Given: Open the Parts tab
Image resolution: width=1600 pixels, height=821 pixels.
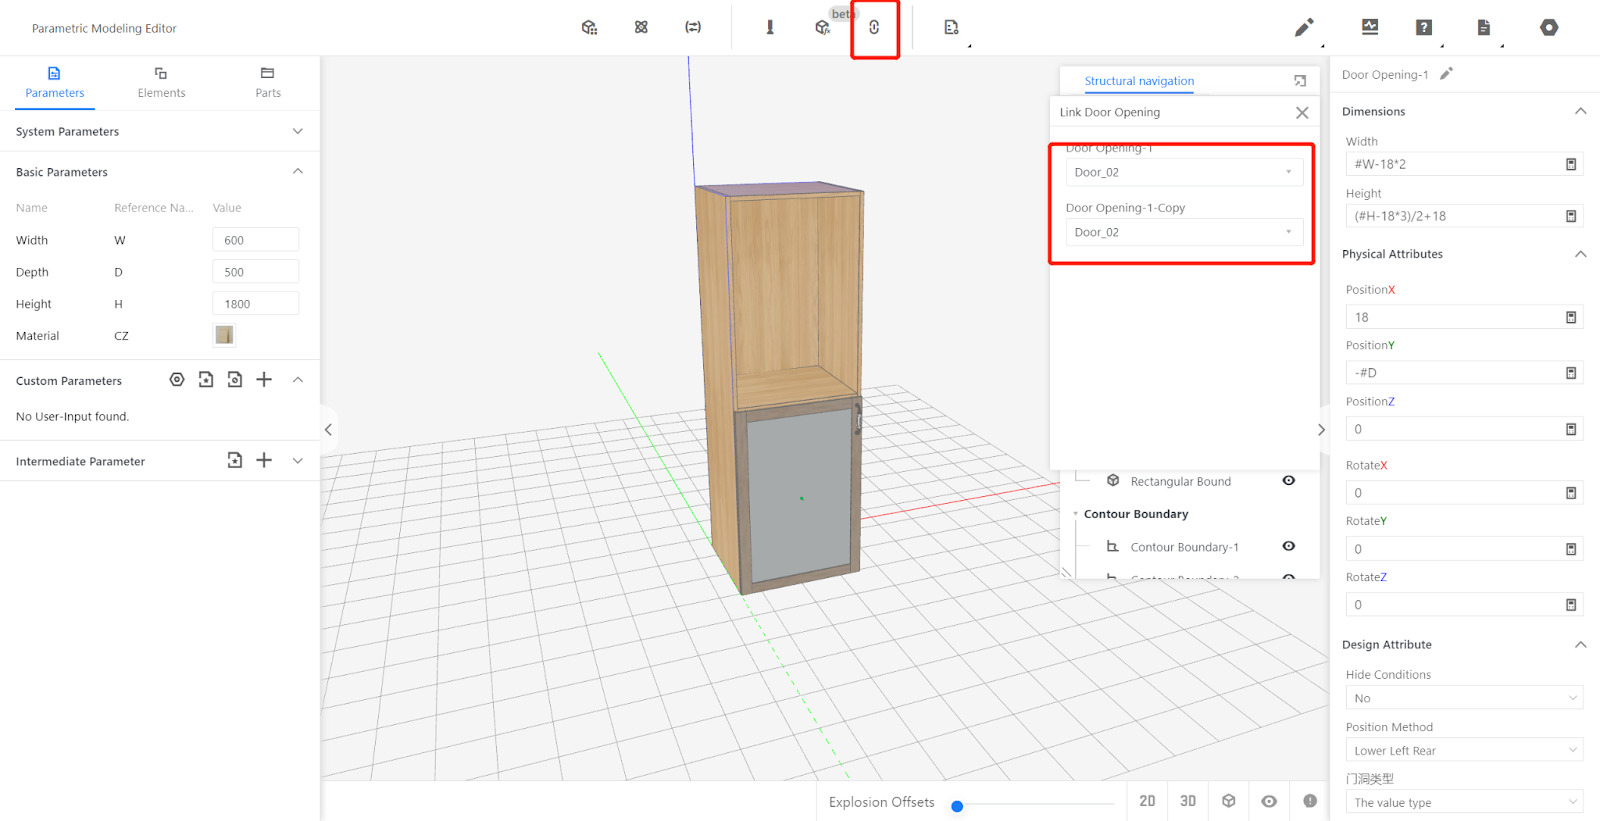Looking at the screenshot, I should (x=267, y=82).
